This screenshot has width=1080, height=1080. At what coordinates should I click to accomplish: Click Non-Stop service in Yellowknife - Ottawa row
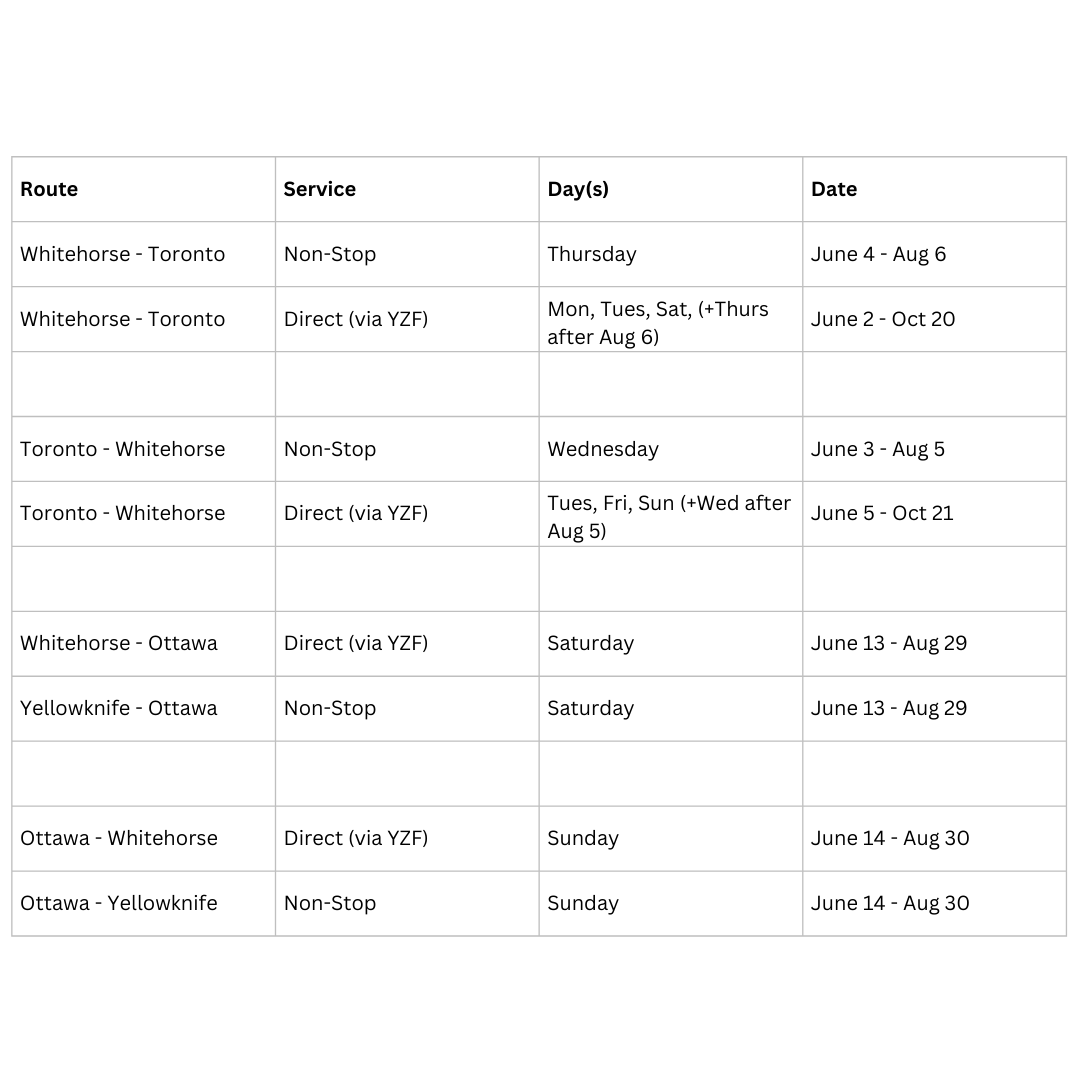tap(330, 708)
